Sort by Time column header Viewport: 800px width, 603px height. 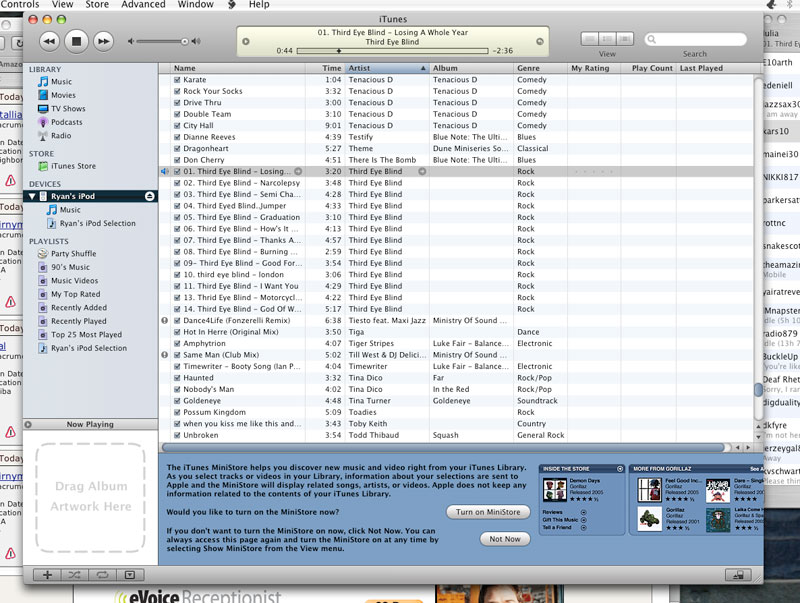point(324,68)
